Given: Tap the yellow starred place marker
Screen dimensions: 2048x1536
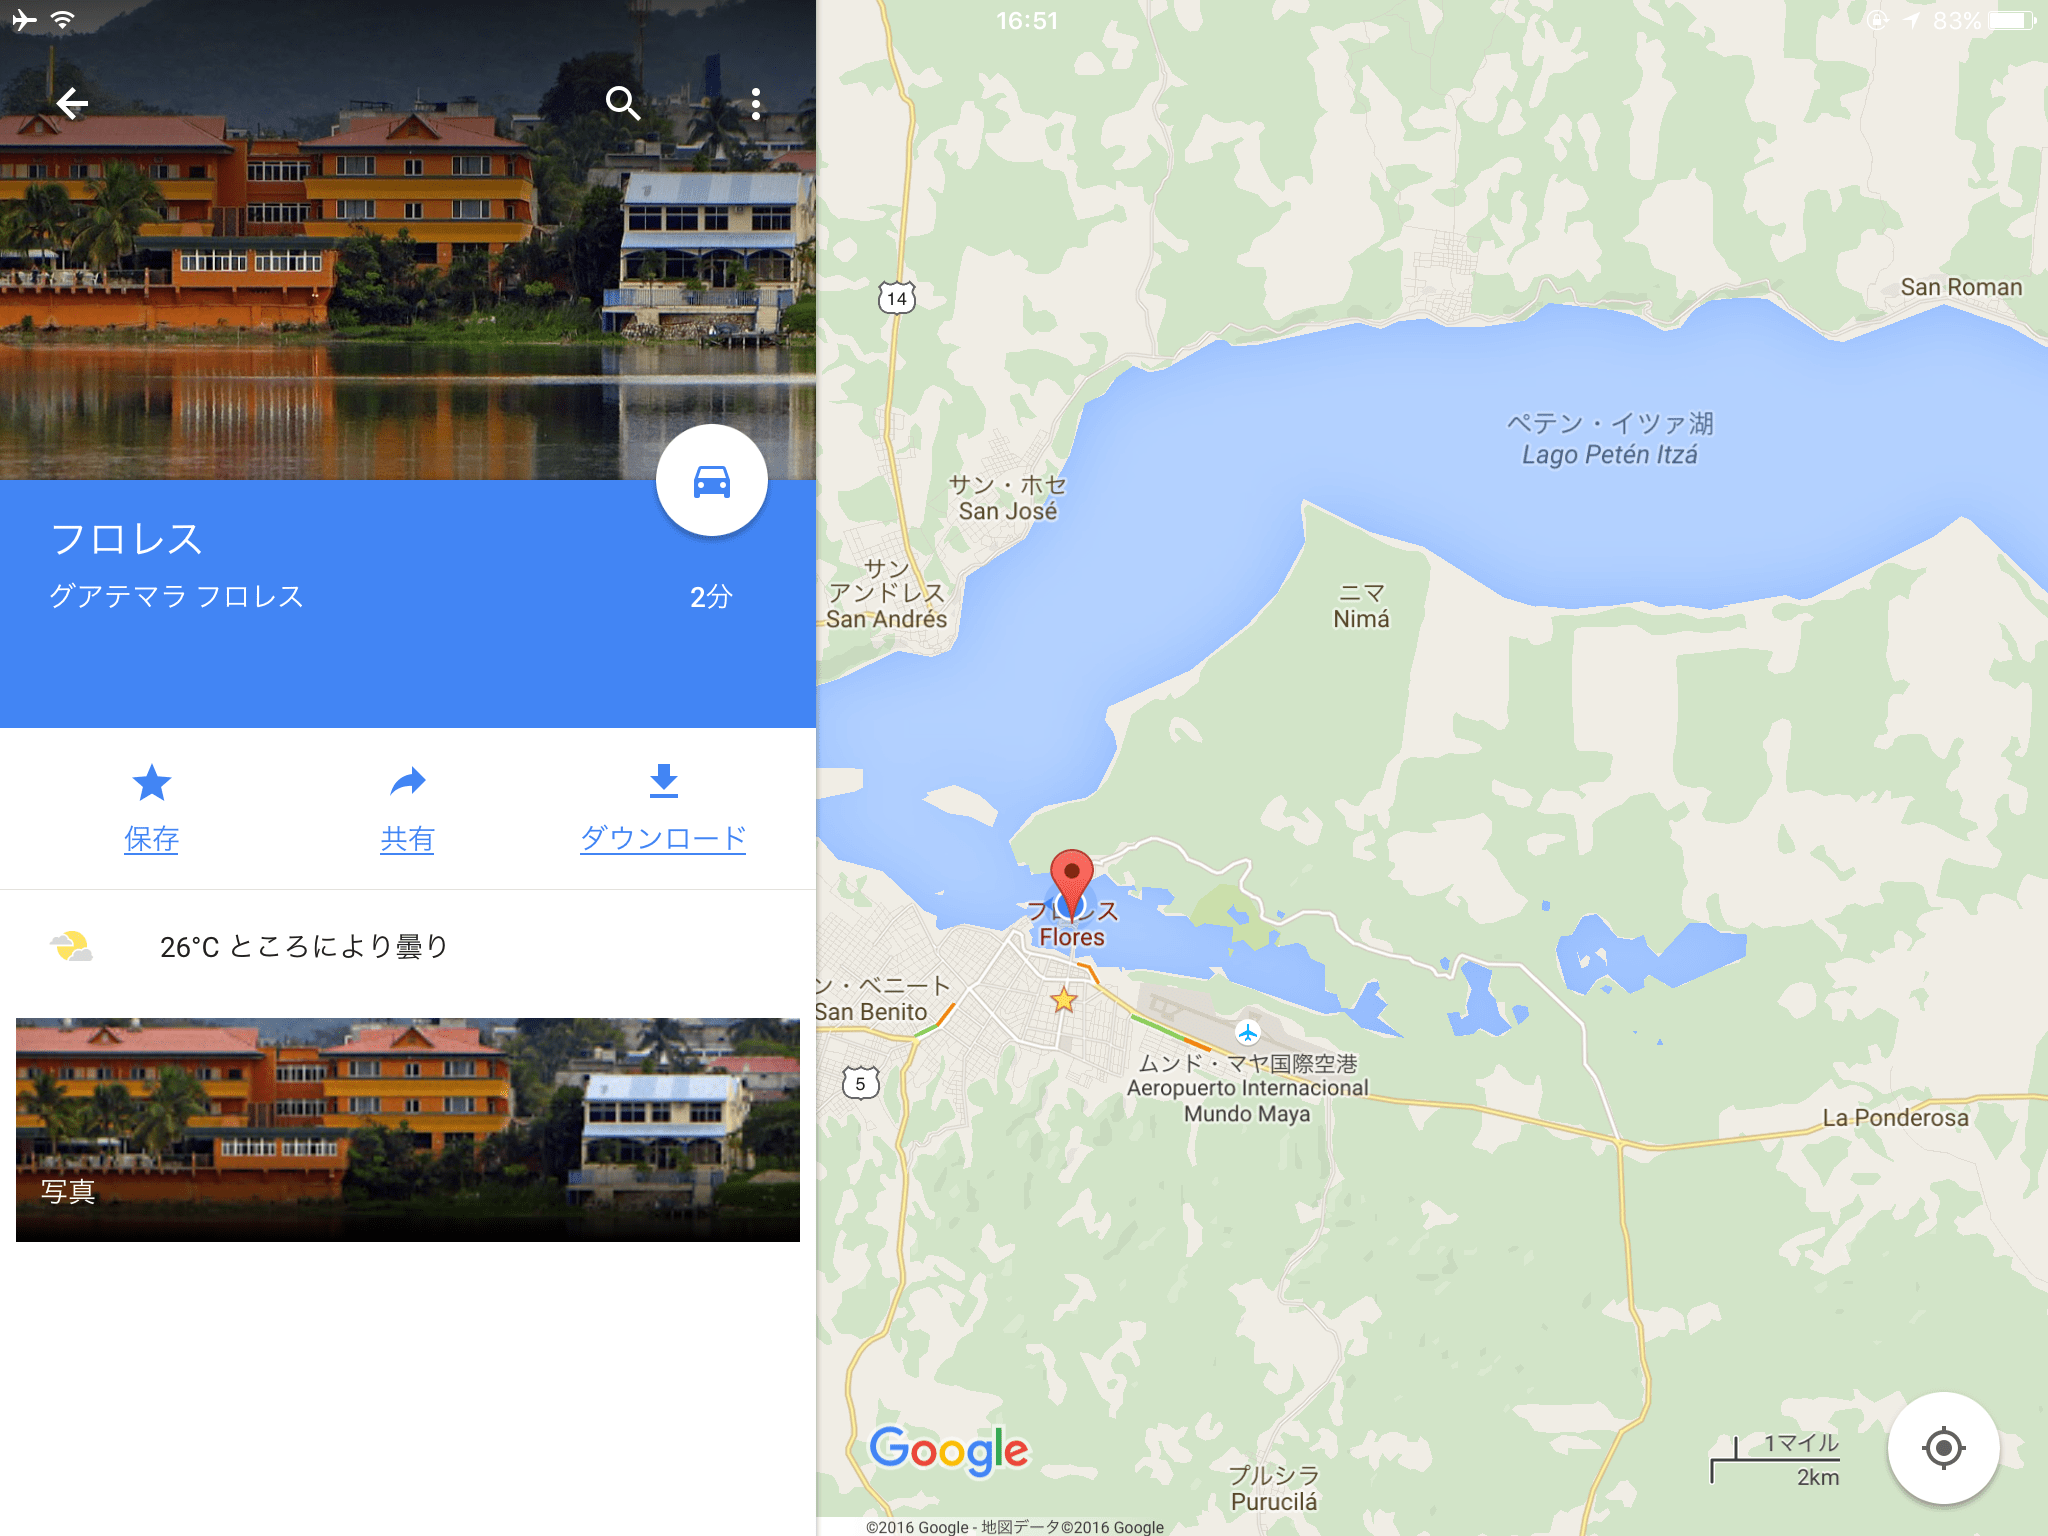Looking at the screenshot, I should [x=1064, y=999].
